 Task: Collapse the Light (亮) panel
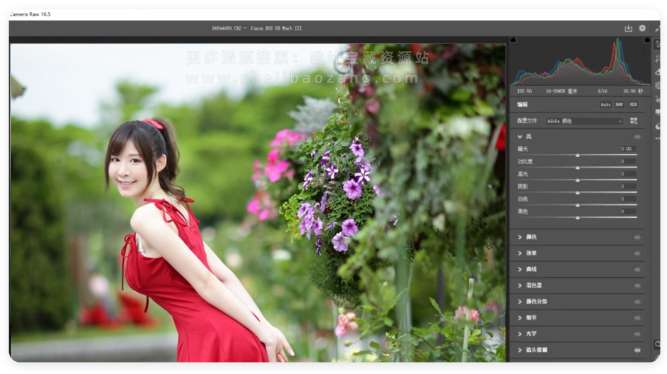coord(520,137)
